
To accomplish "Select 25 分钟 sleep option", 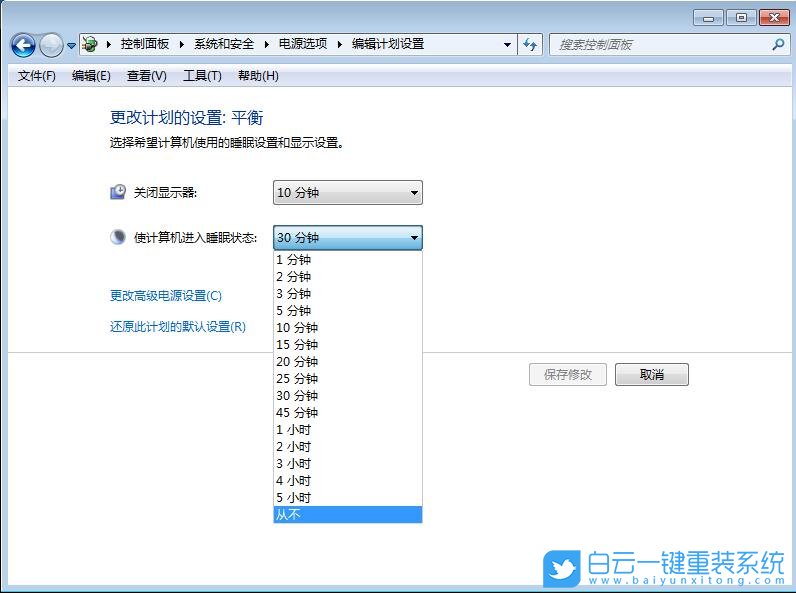I will 348,379.
